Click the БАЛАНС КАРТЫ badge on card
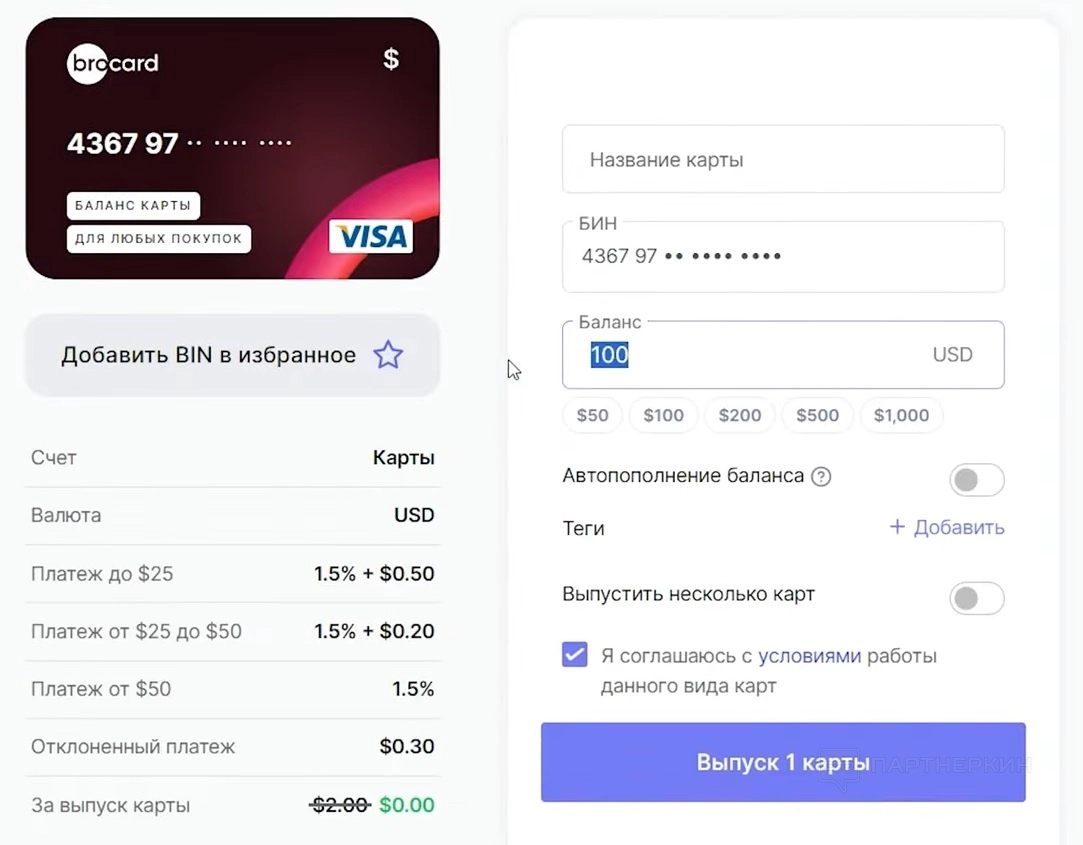1083x845 pixels. [x=133, y=205]
